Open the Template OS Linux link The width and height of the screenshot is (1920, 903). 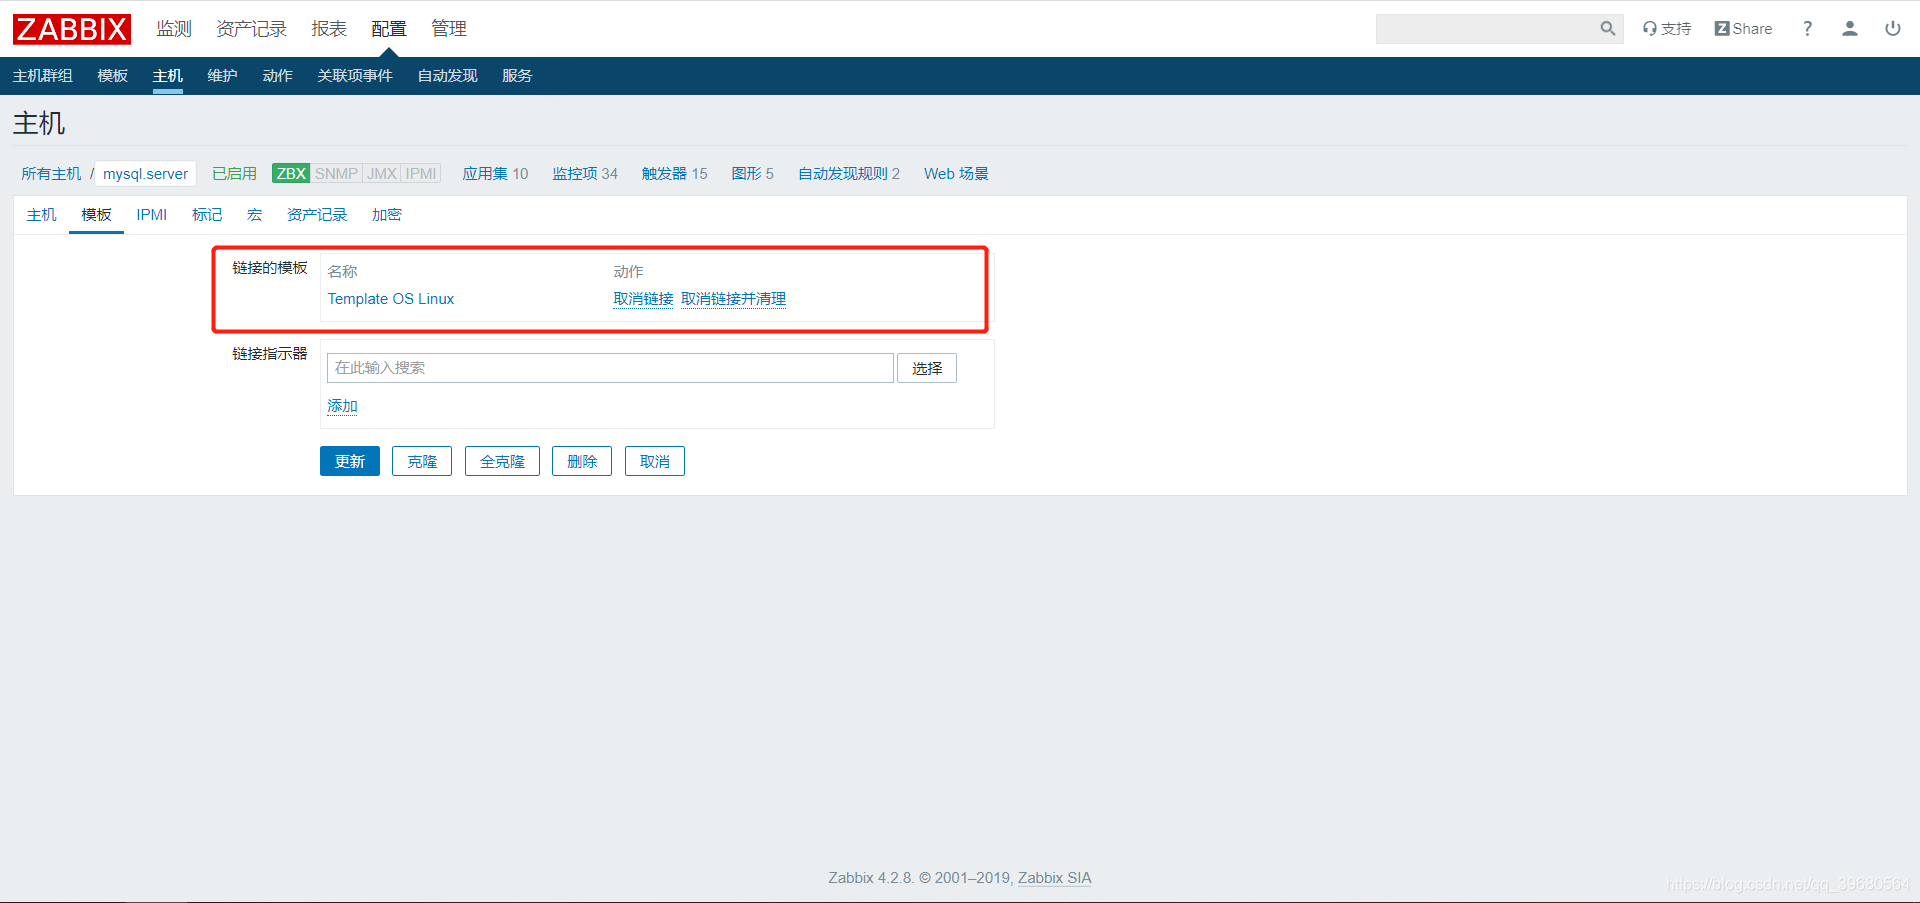(x=391, y=299)
